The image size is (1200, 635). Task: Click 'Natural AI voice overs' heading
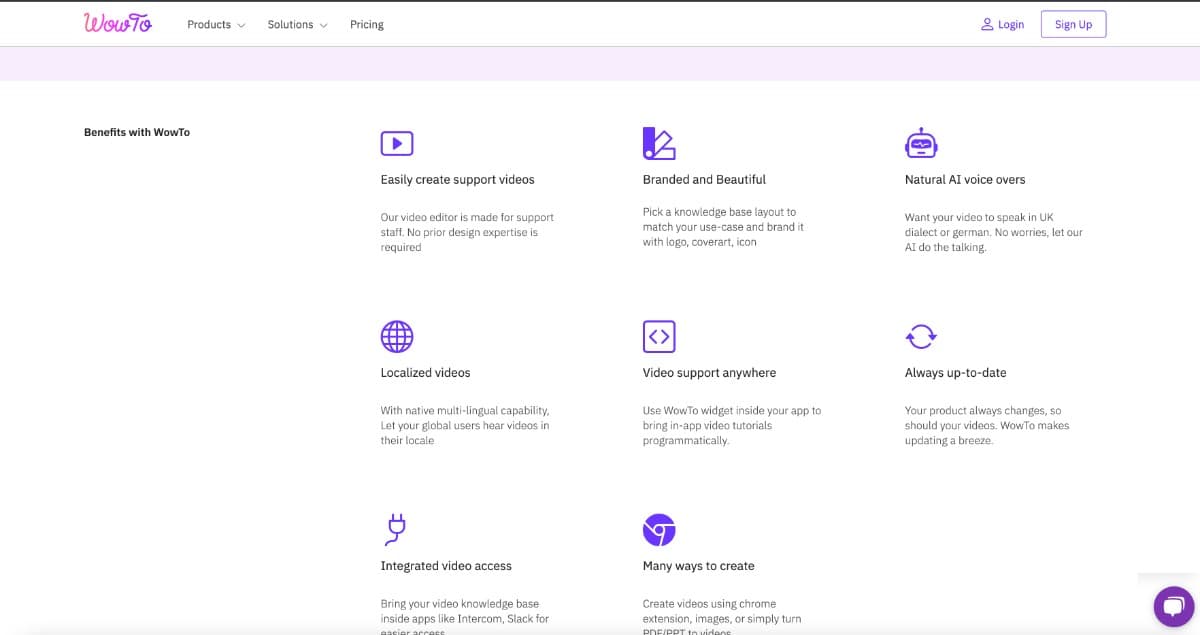(x=965, y=180)
